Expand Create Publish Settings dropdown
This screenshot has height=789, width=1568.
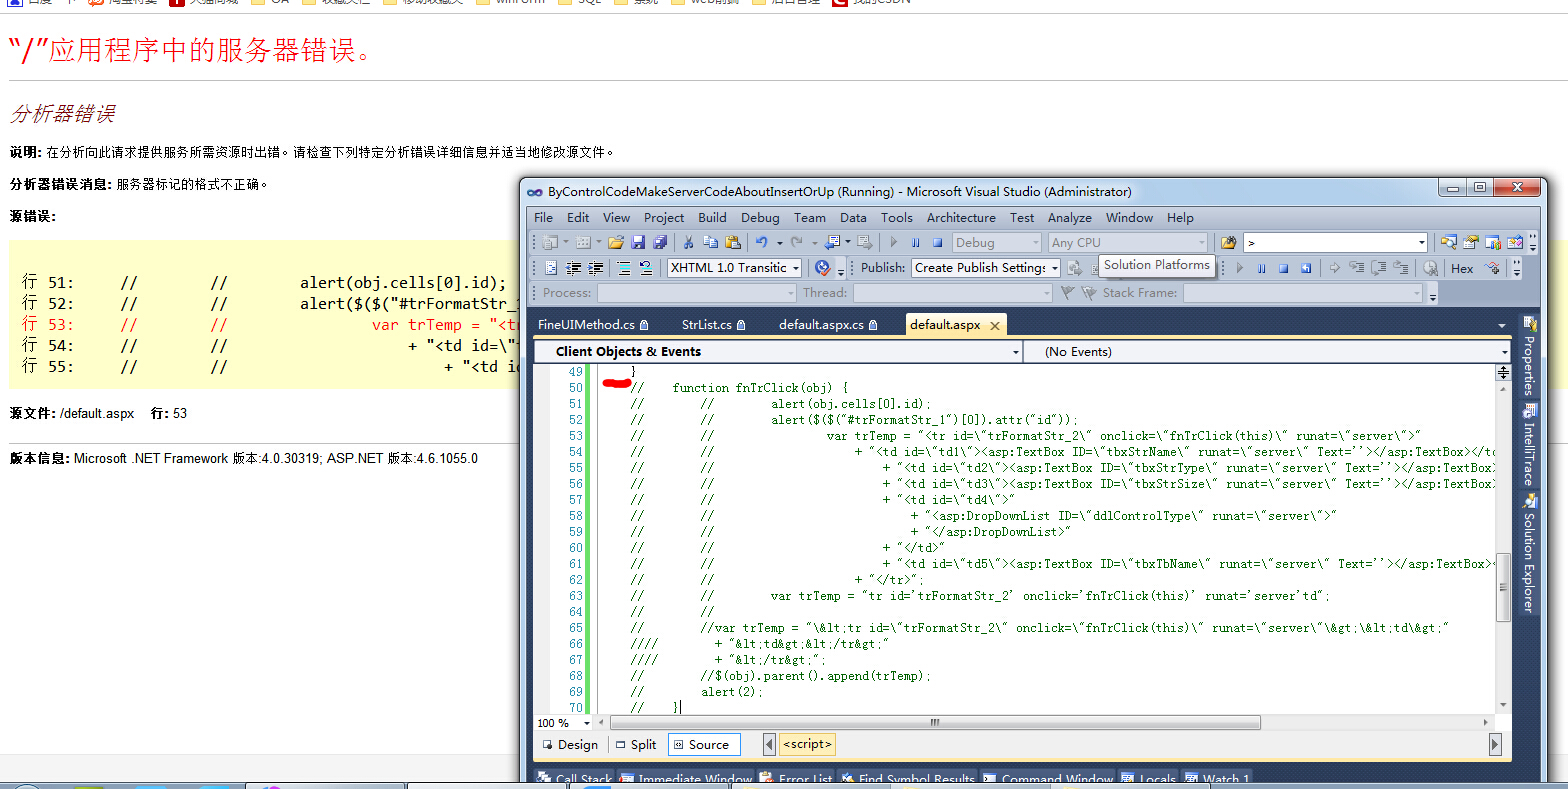(x=1054, y=268)
